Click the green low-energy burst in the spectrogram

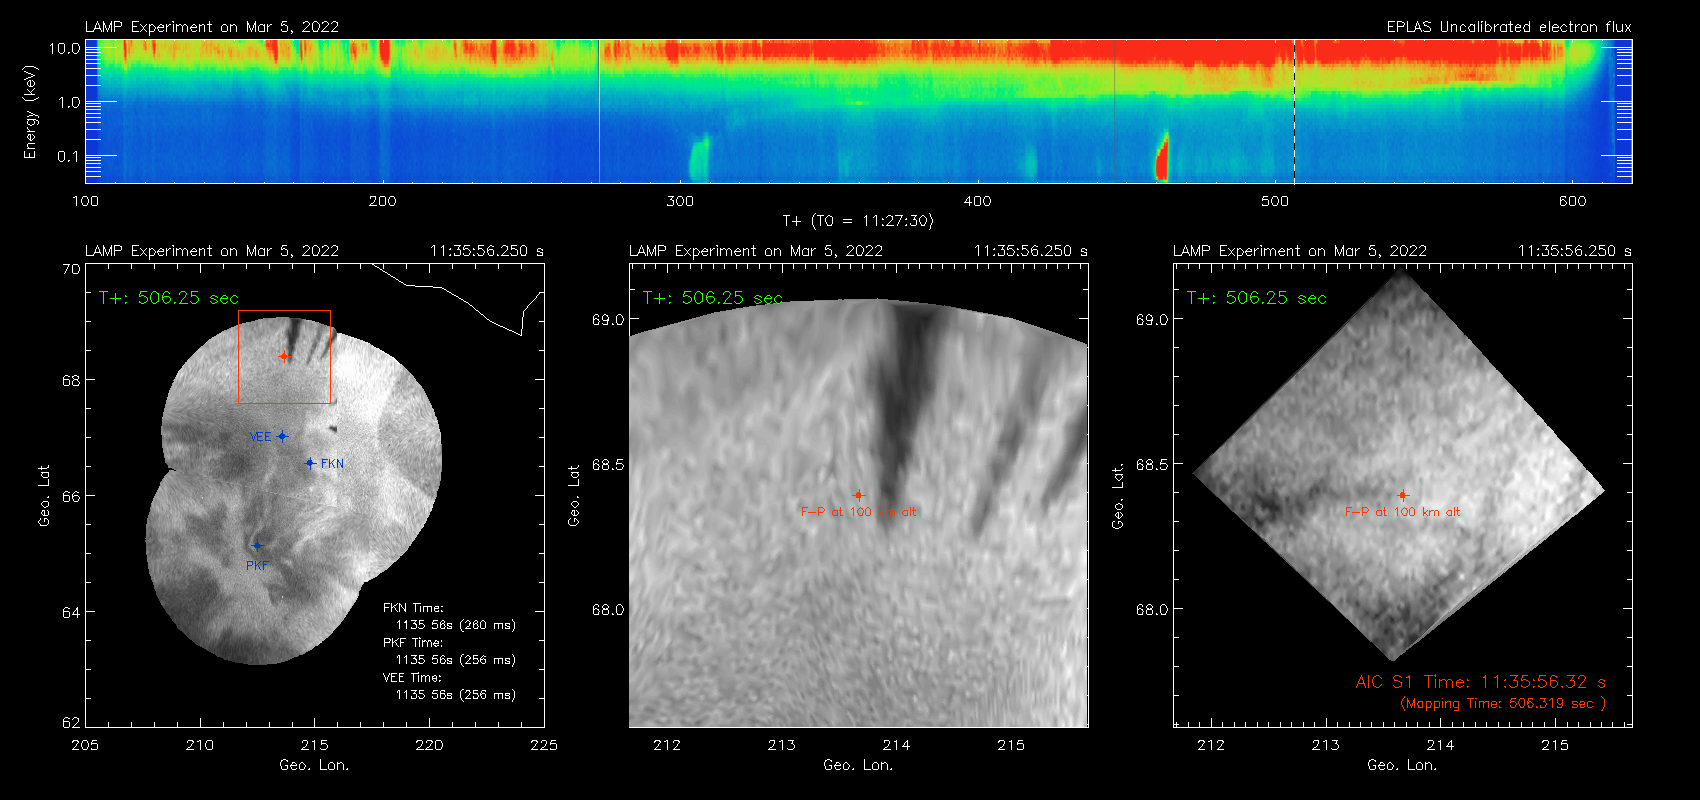point(699,159)
